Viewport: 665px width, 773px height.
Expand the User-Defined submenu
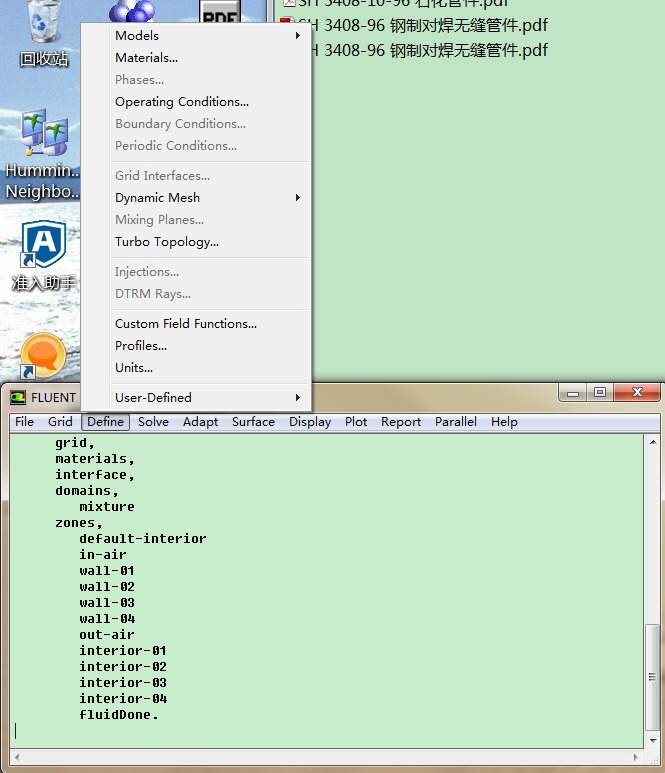pos(196,397)
